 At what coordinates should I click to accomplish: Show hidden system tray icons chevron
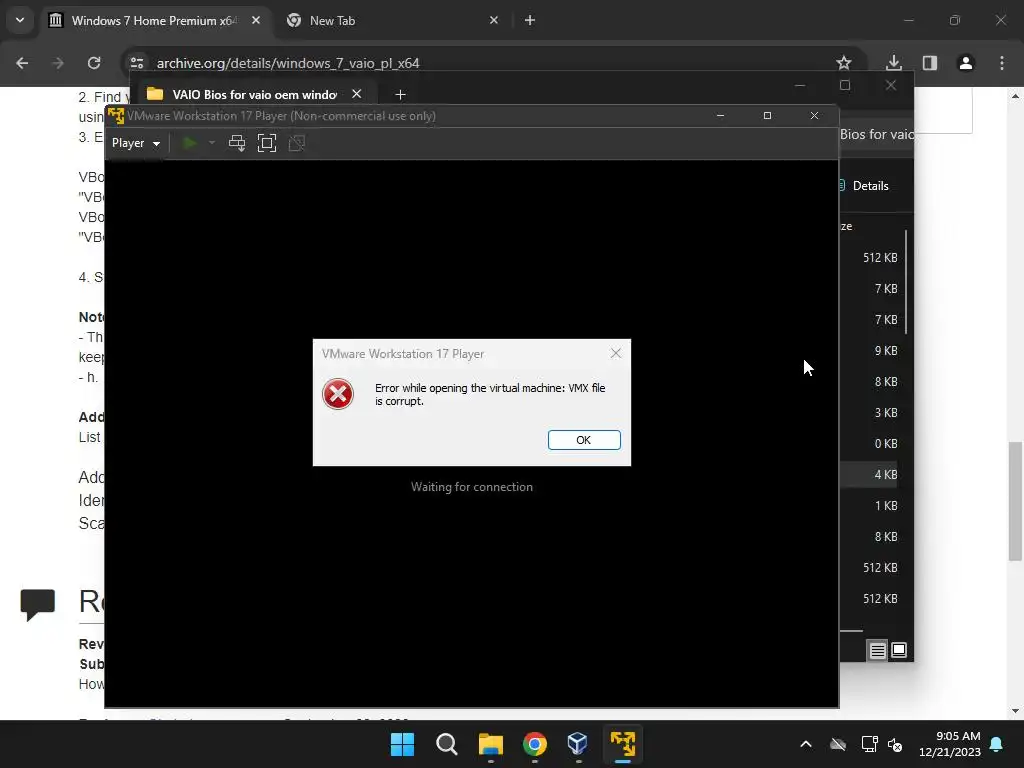tap(806, 744)
